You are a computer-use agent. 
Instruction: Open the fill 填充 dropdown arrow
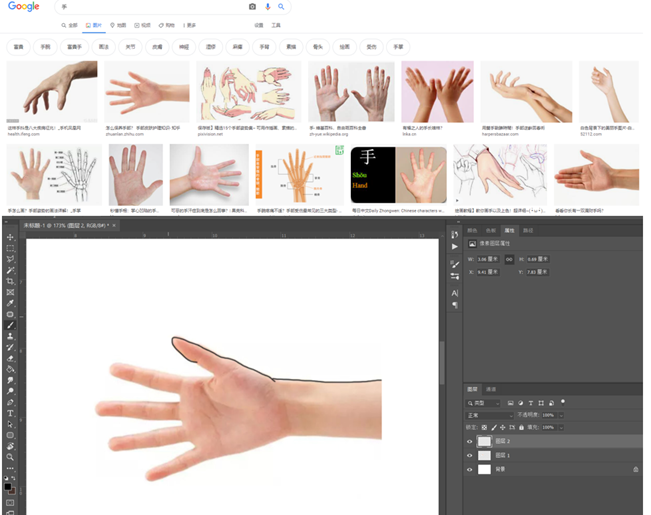coord(561,427)
